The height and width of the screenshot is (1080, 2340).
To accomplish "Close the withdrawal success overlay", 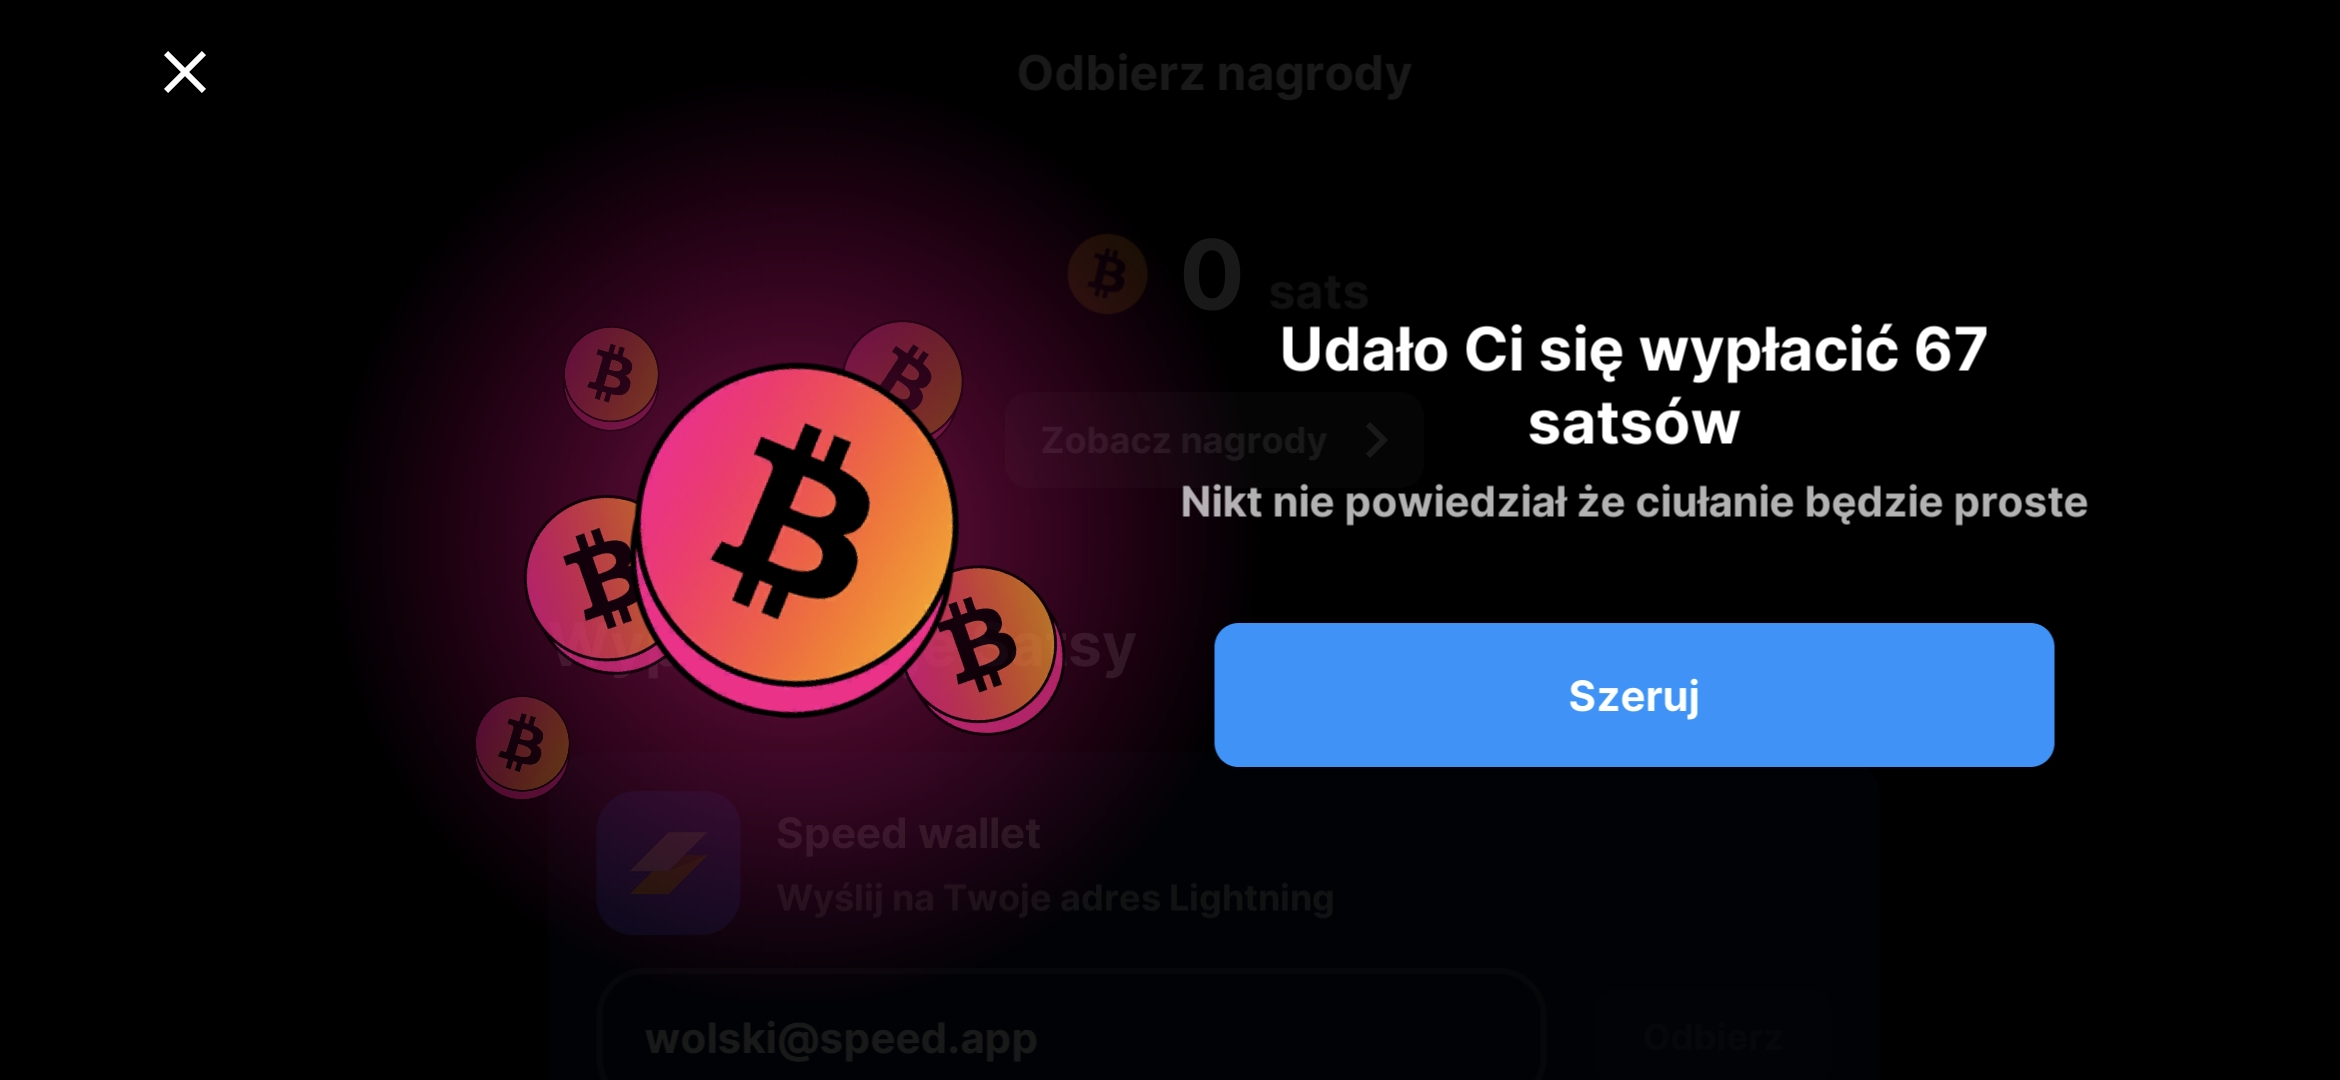I will pos(185,73).
